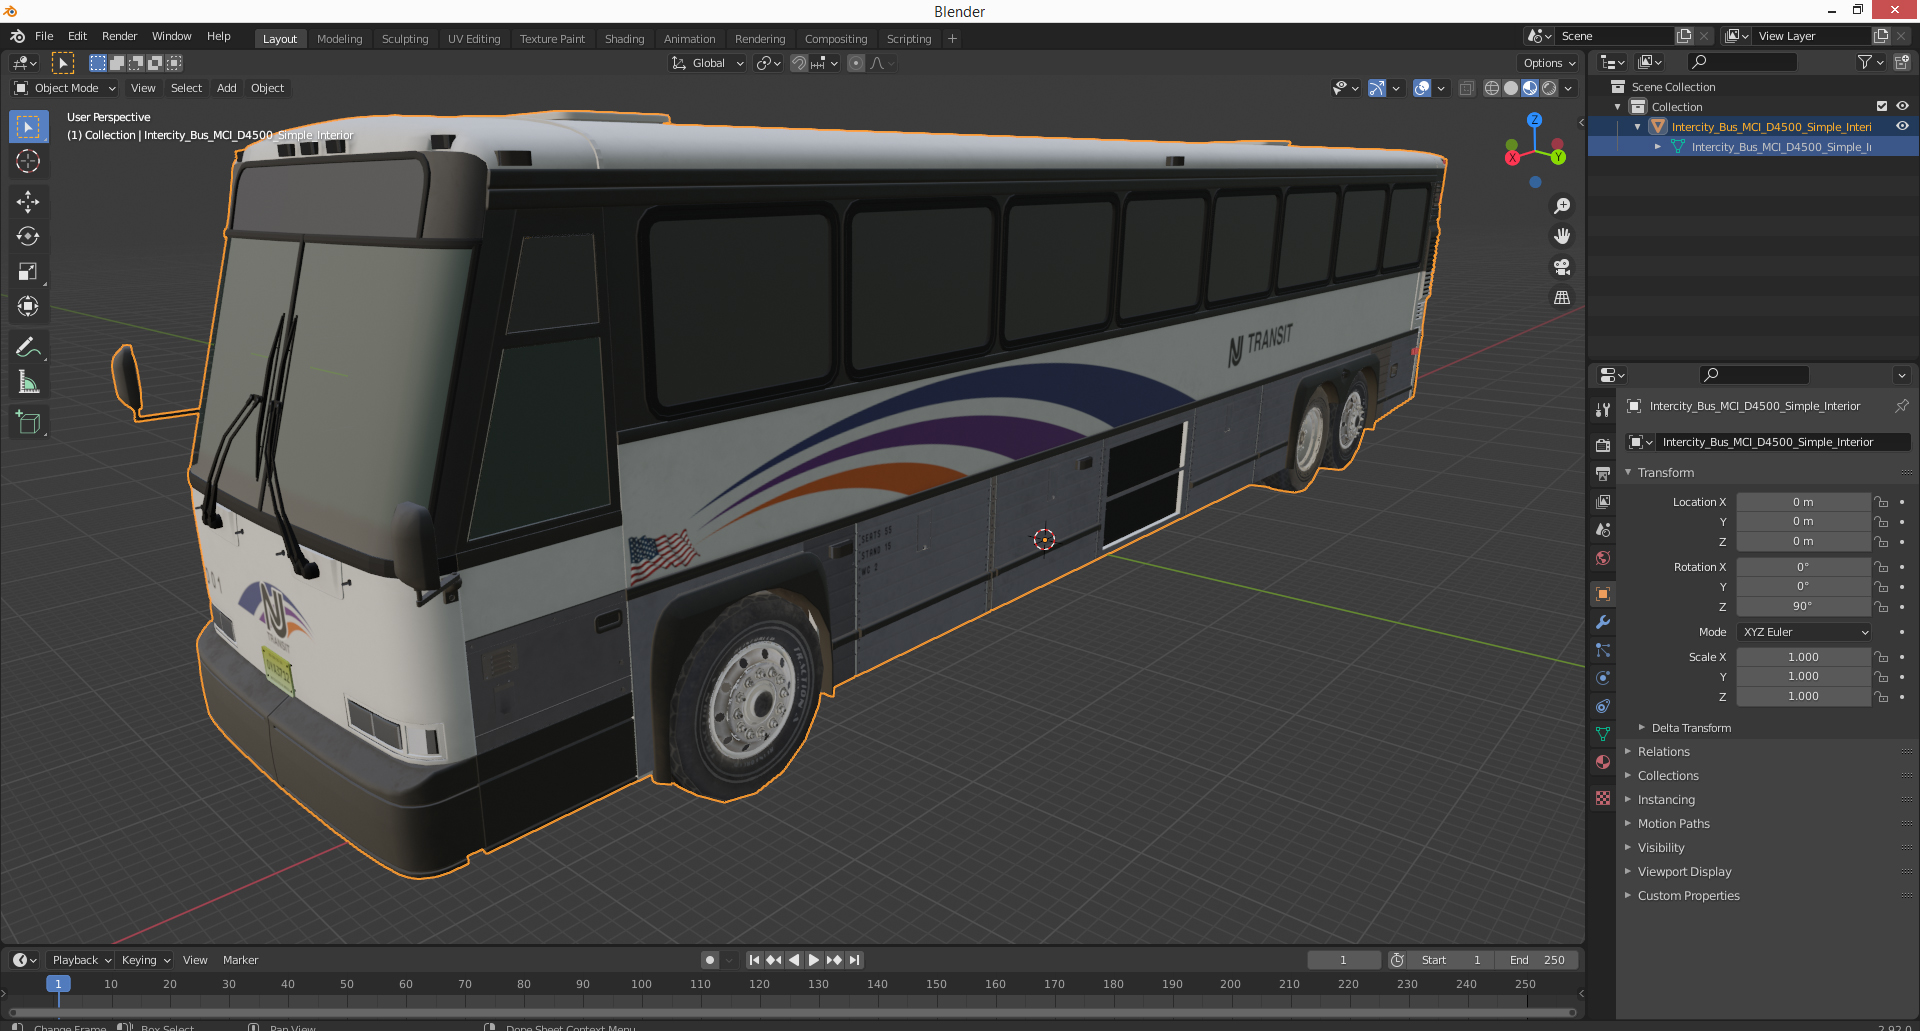Jump to last frame endpoint
The width and height of the screenshot is (1920, 1031).
[854, 960]
